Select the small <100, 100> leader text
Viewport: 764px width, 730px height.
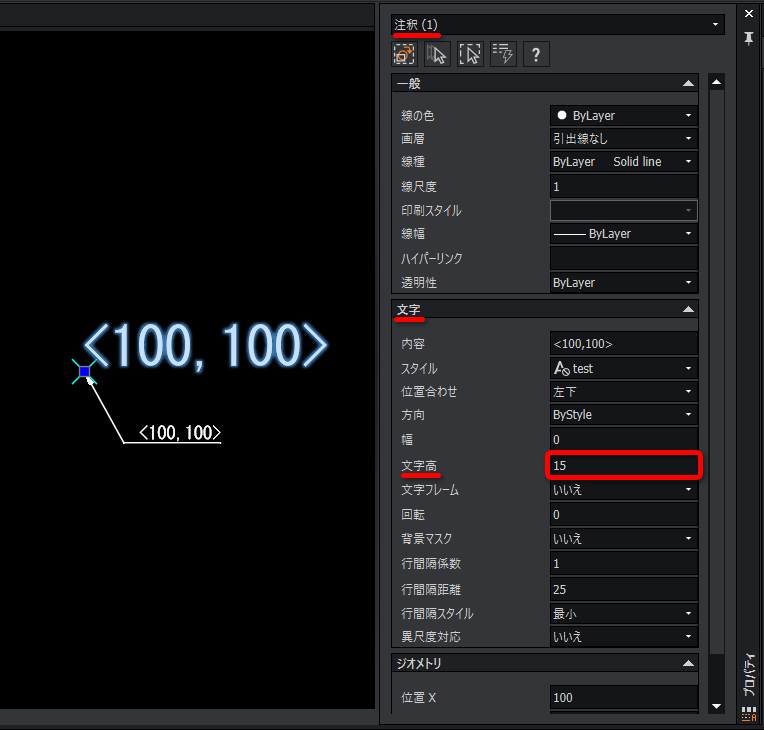[x=180, y=433]
